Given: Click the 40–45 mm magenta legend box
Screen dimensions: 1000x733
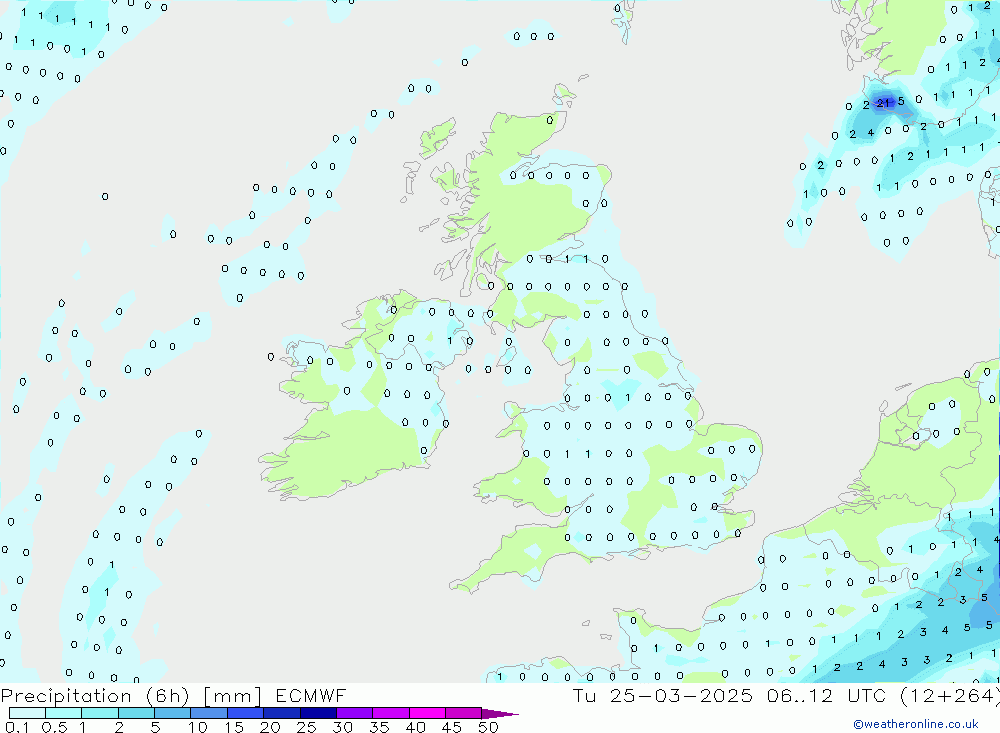Looking at the screenshot, I should pos(427,713).
